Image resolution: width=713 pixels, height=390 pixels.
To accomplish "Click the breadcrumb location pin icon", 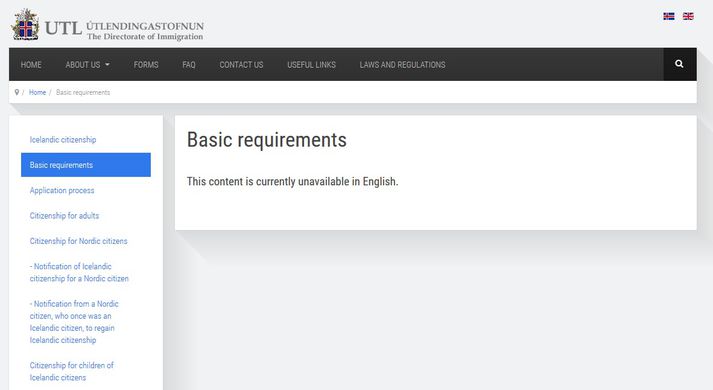I will coord(17,92).
